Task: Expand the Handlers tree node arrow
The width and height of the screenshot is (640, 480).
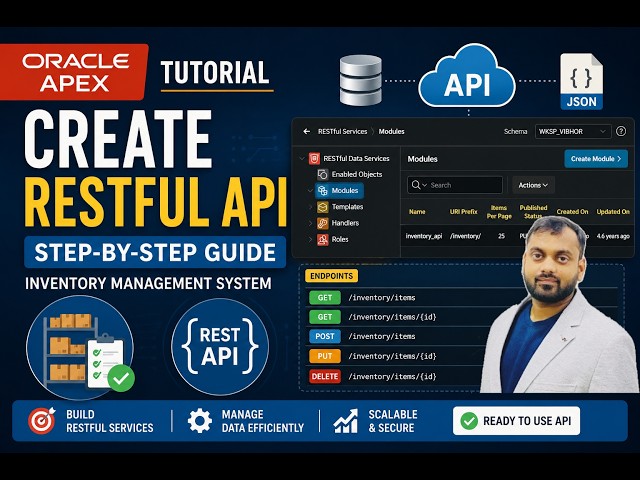Action: [x=310, y=223]
